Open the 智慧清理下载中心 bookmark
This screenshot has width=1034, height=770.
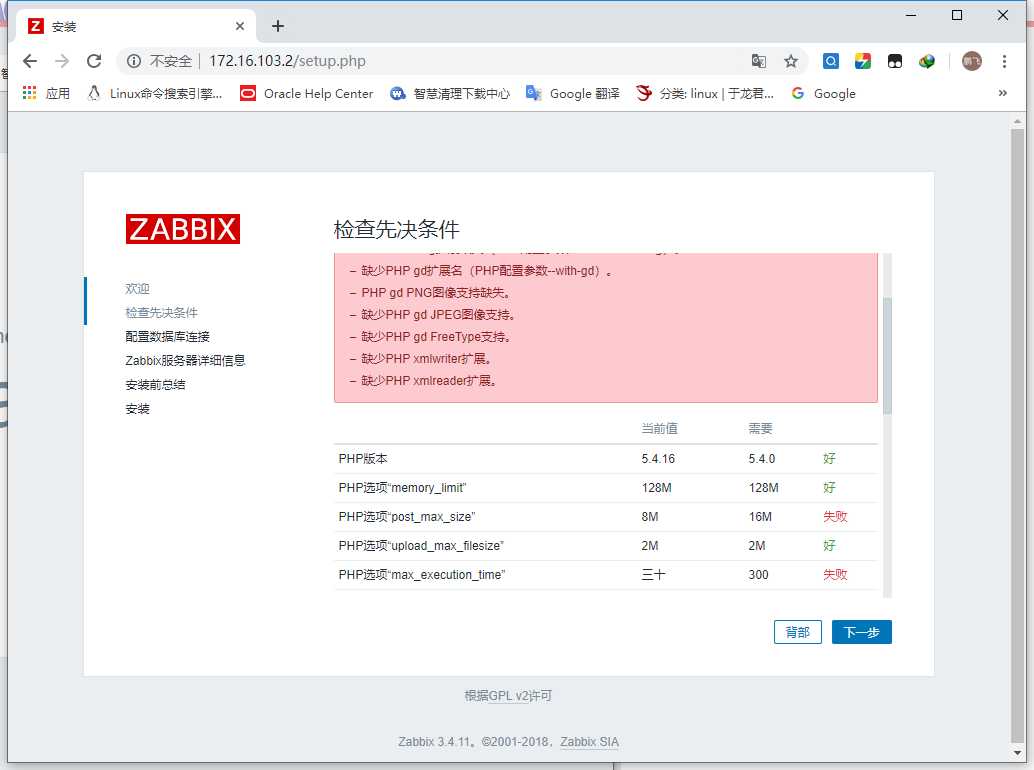coord(450,94)
